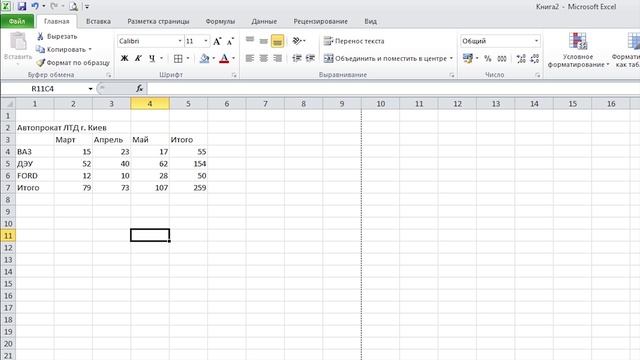640x360 pixels.
Task: Open merge and center dropdown arrow
Action: pyautogui.click(x=451, y=58)
